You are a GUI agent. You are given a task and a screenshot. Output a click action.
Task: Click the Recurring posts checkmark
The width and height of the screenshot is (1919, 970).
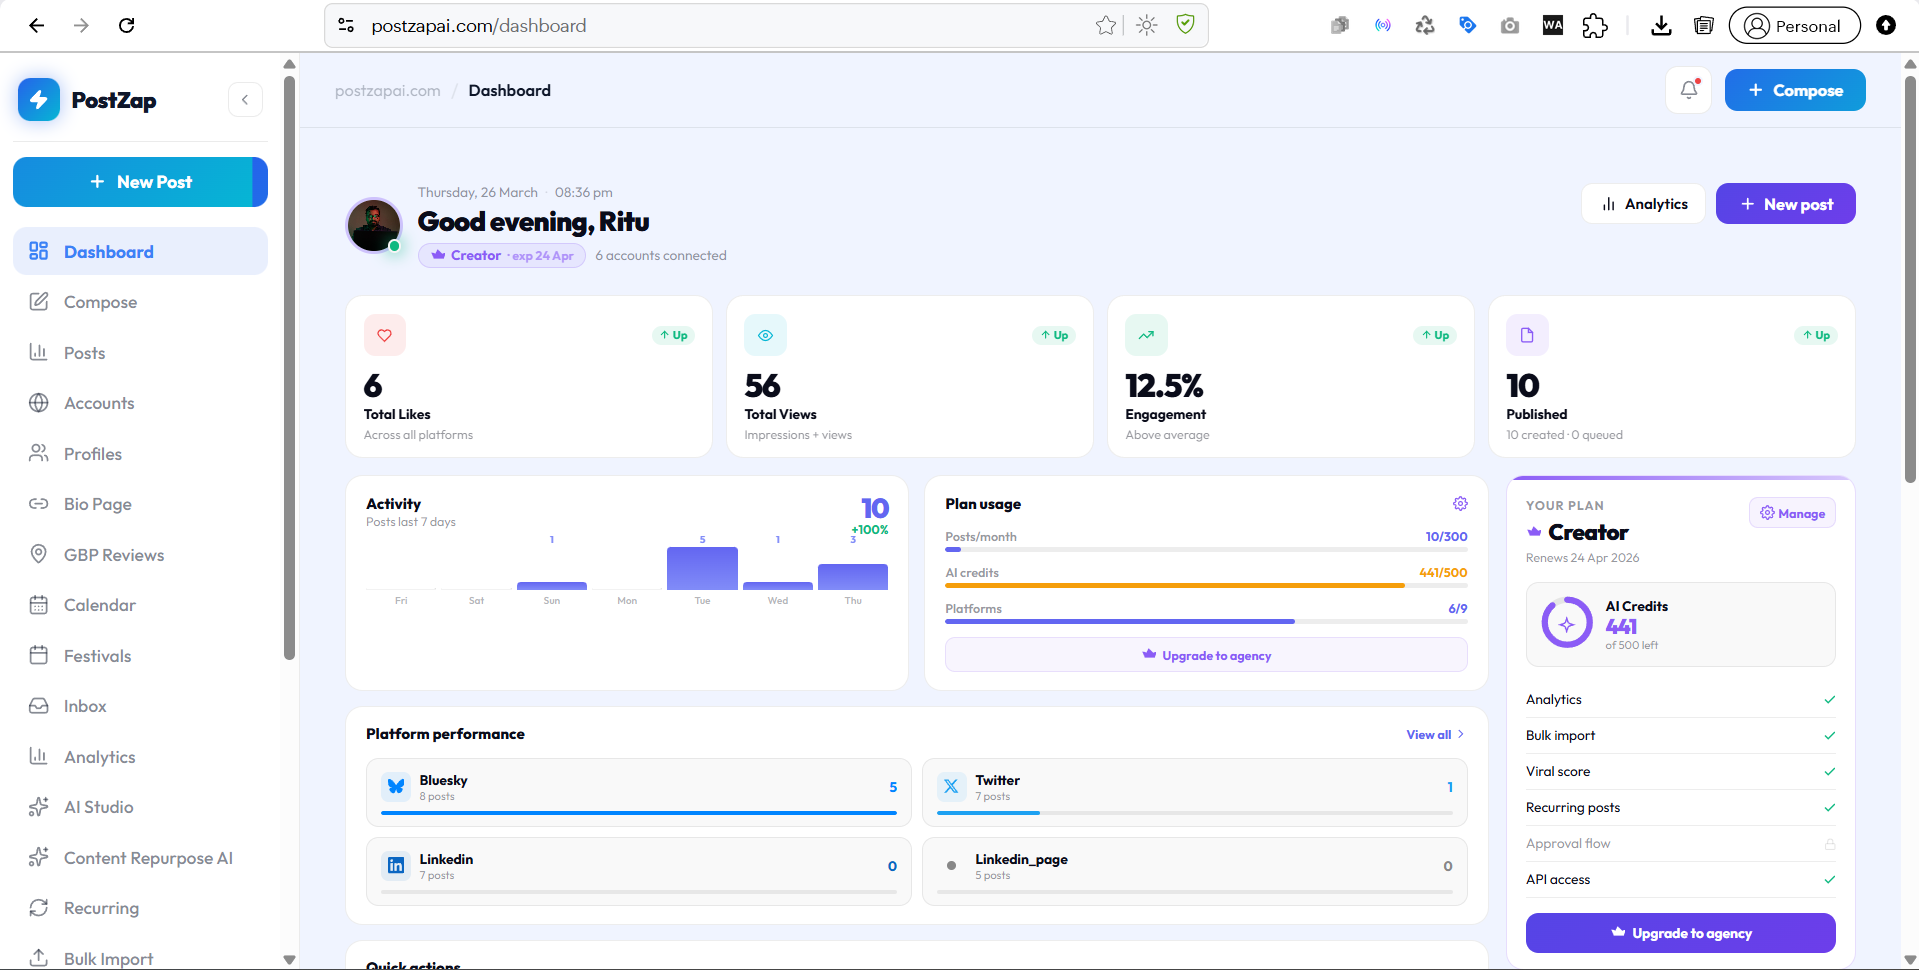click(x=1829, y=808)
